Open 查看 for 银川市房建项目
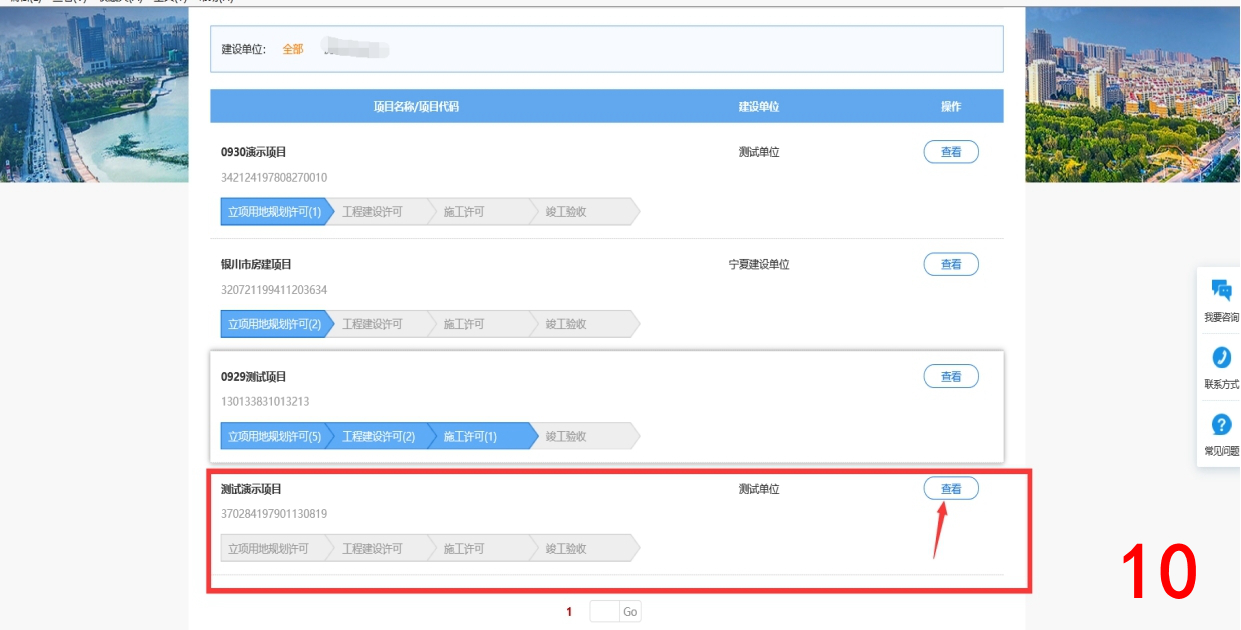The image size is (1241, 630). (950, 264)
